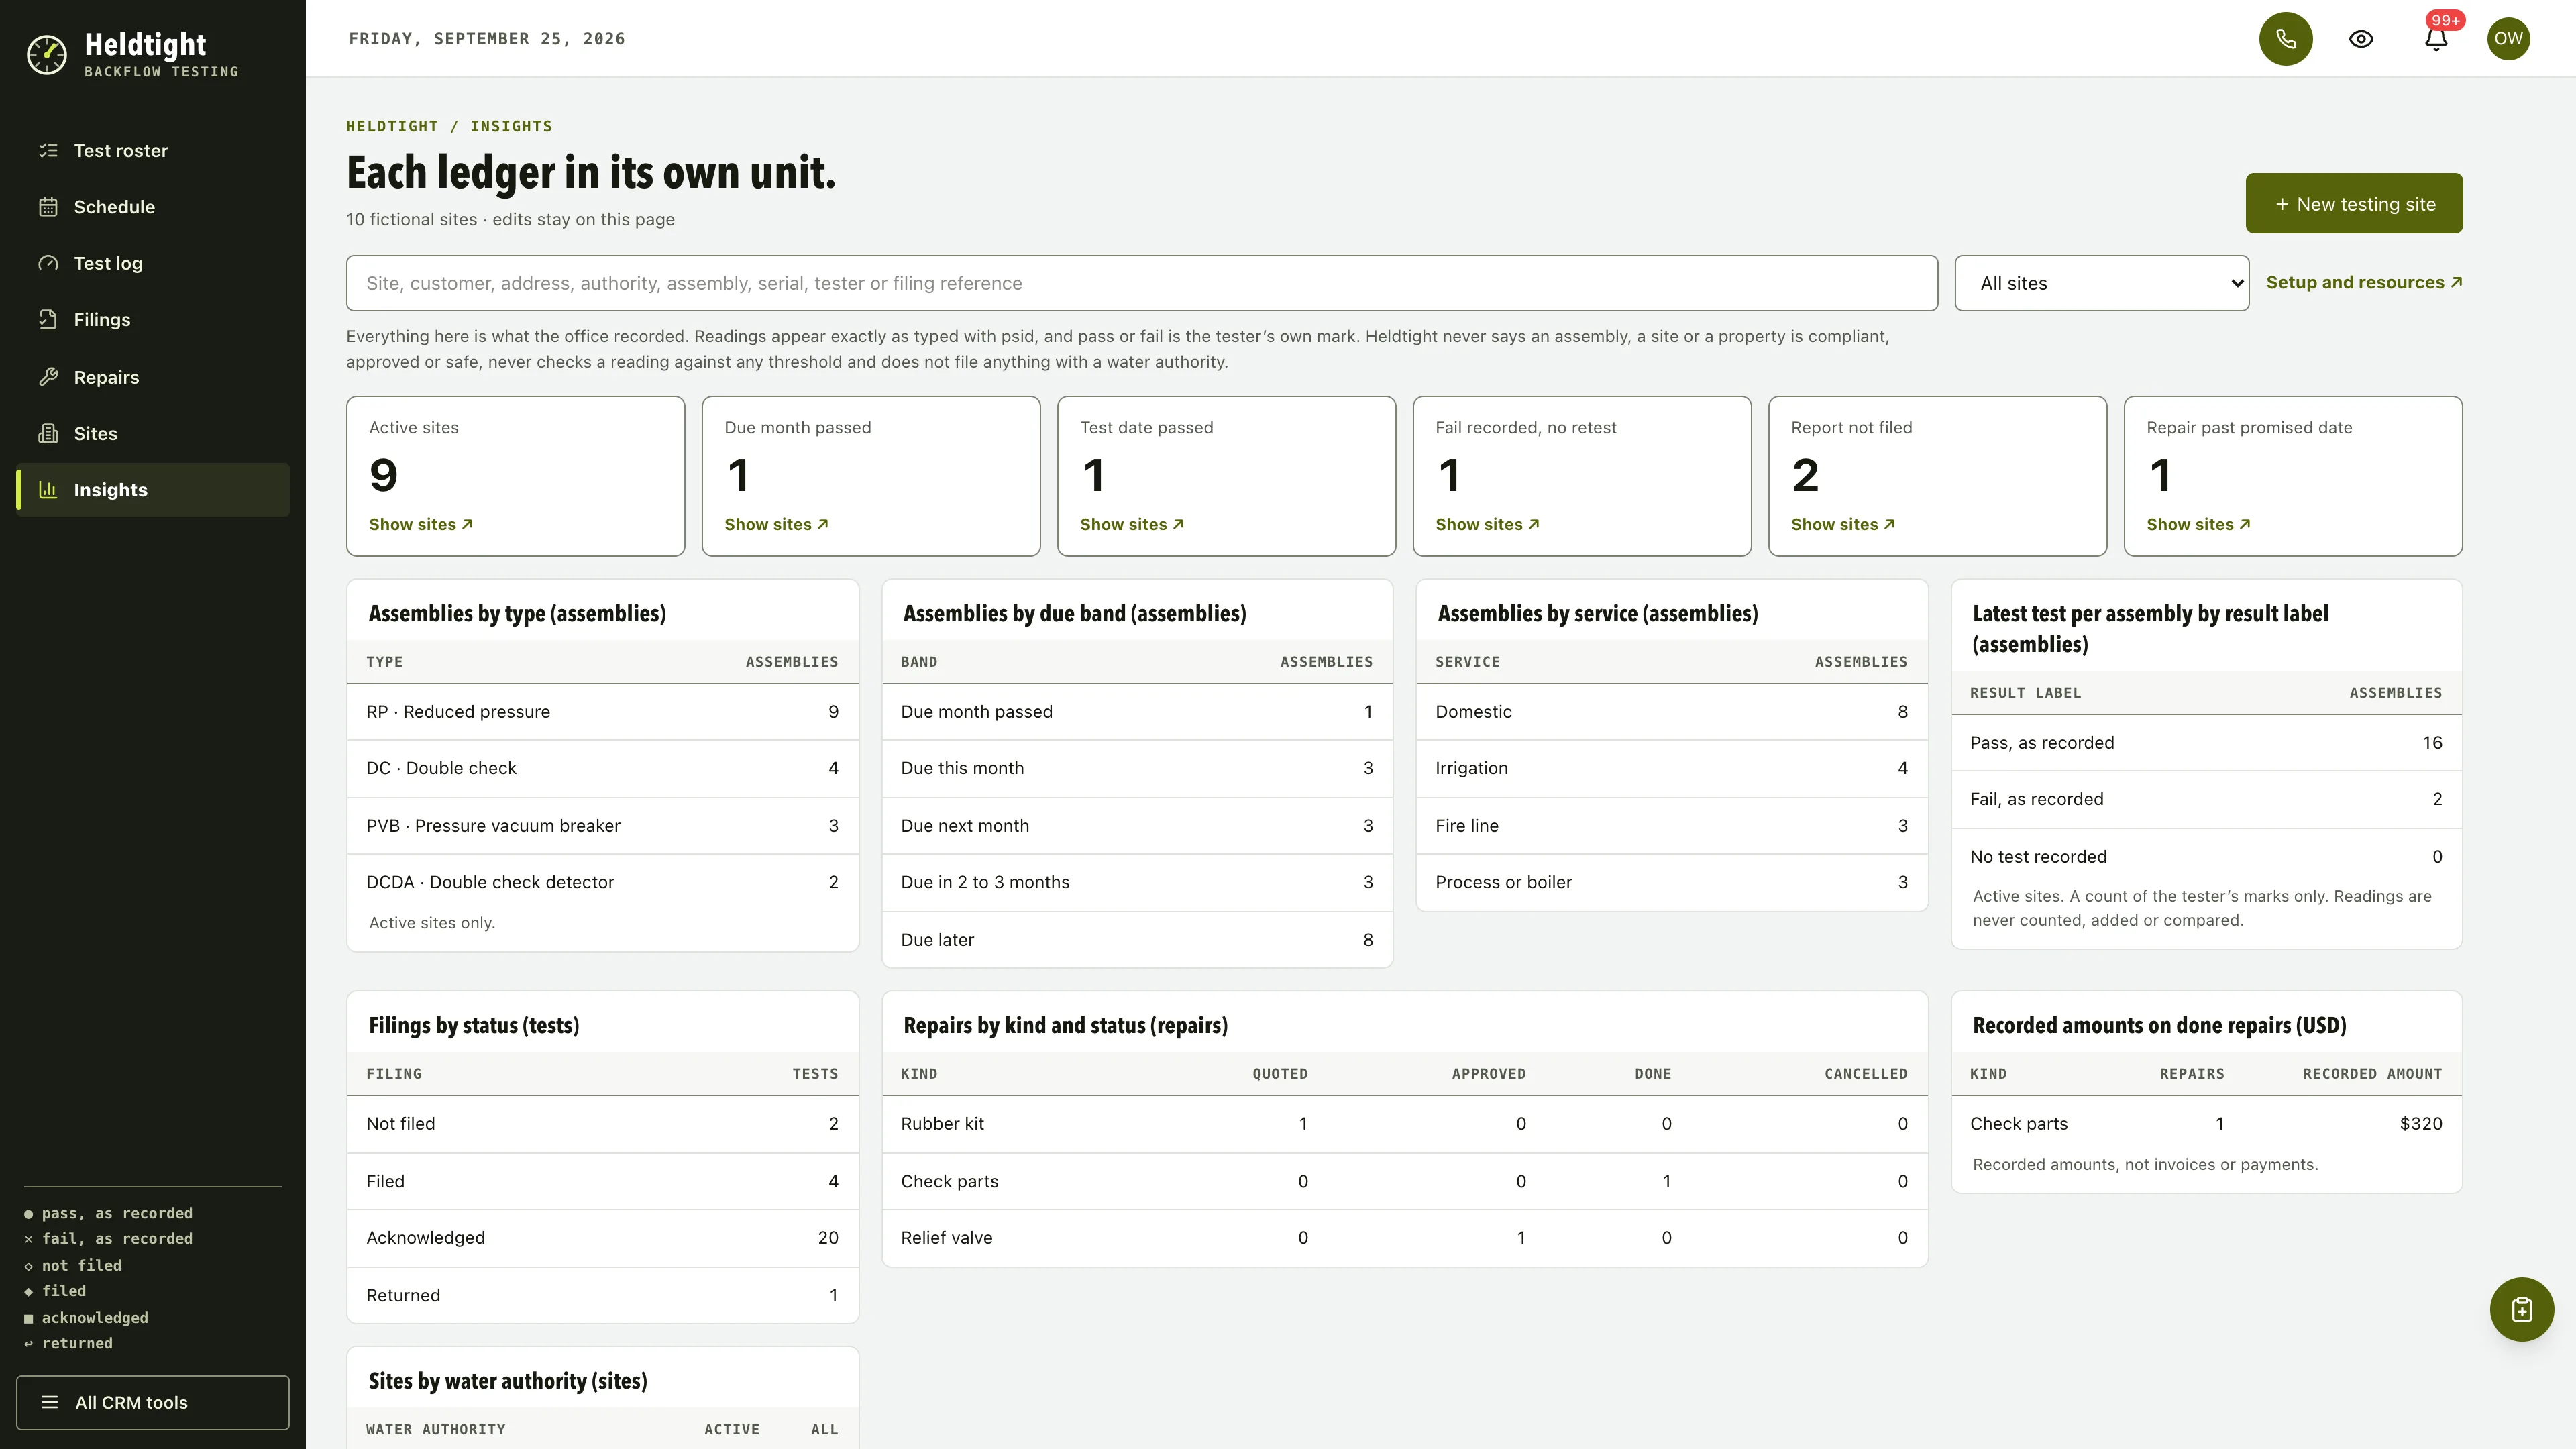Click Assemblies by type panel heading
2576x1449 pixels.
coord(517,613)
